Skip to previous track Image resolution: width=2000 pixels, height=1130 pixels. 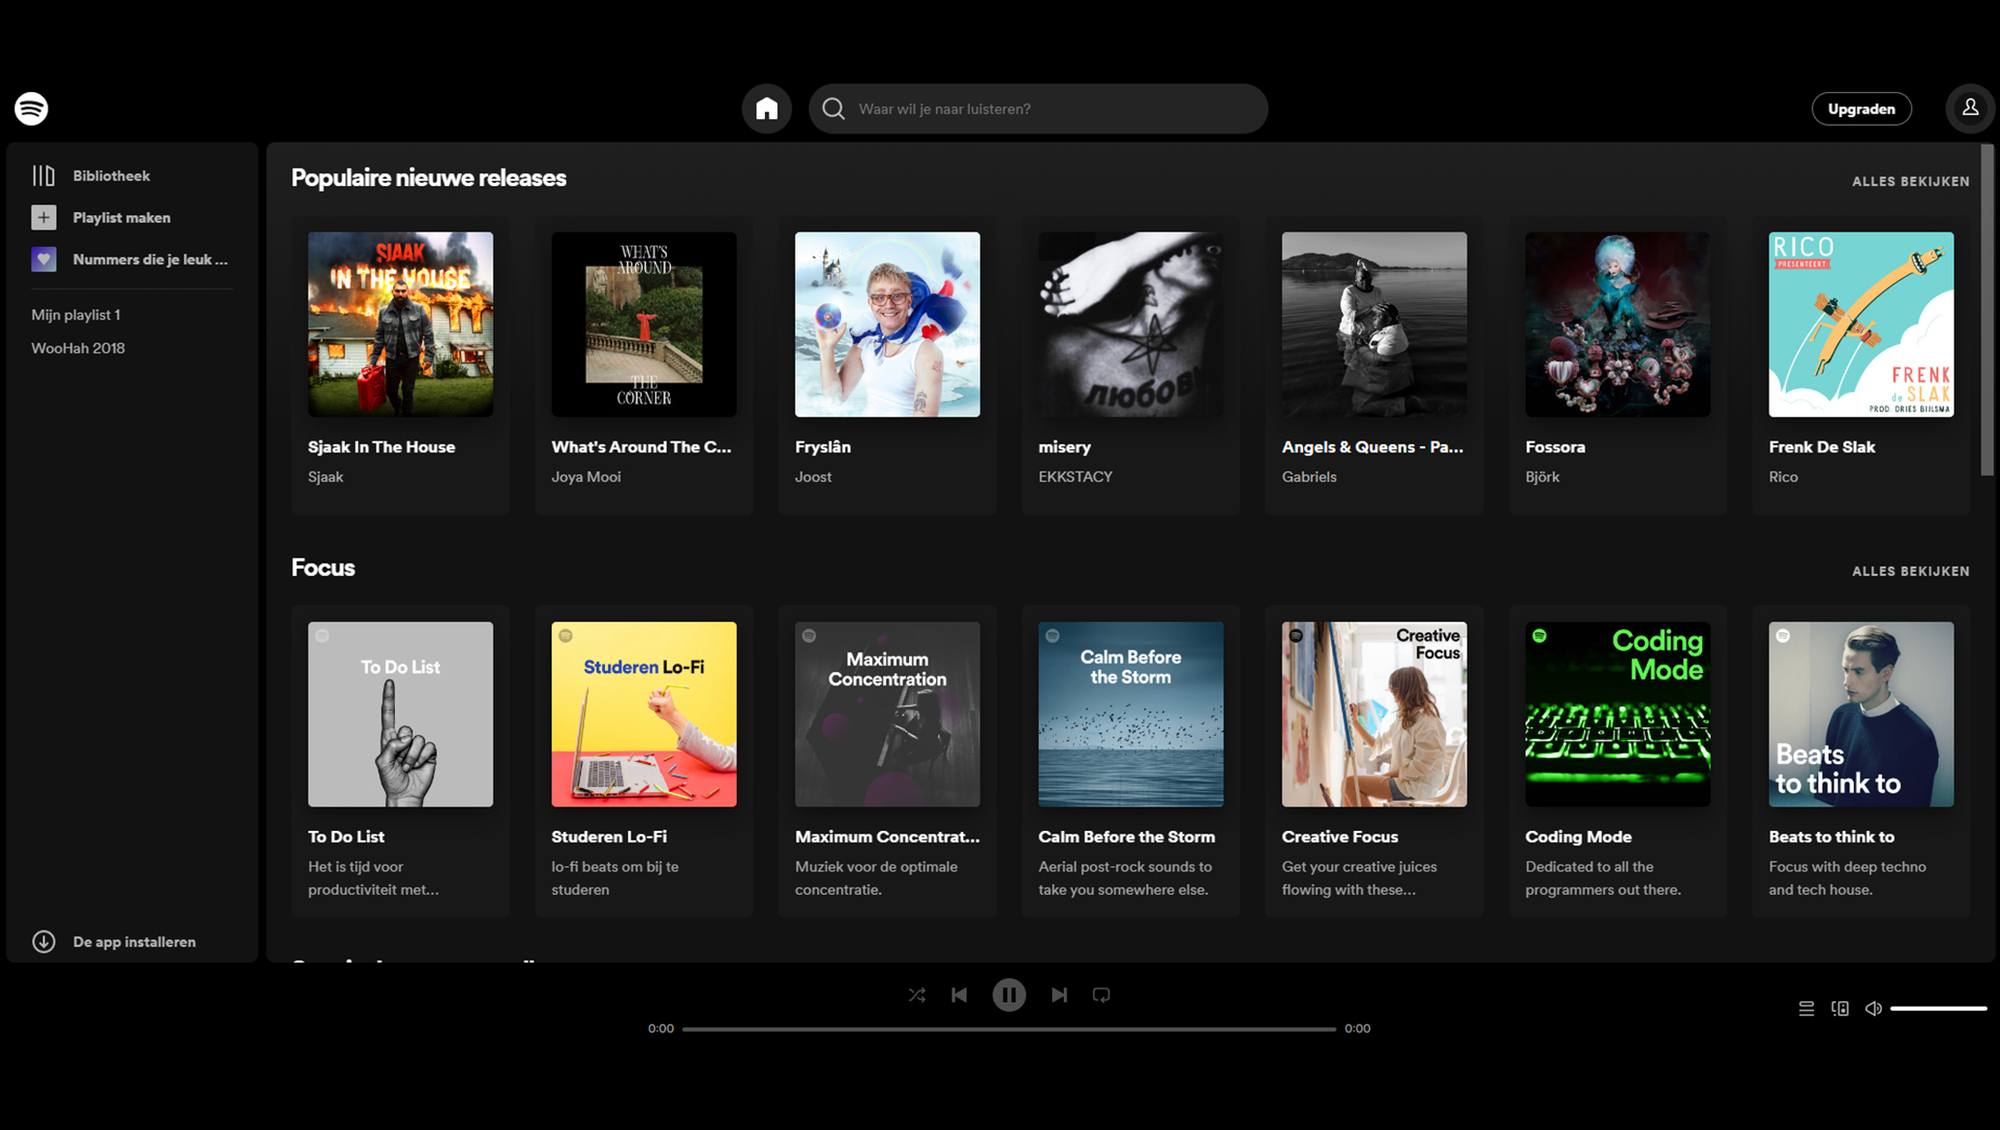[x=959, y=995]
